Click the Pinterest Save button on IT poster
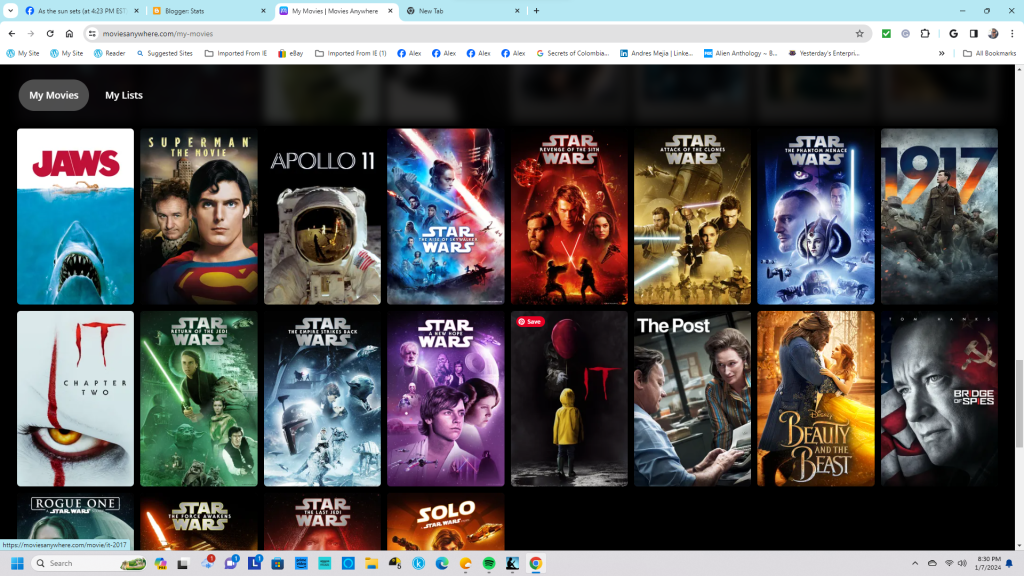 (x=530, y=322)
